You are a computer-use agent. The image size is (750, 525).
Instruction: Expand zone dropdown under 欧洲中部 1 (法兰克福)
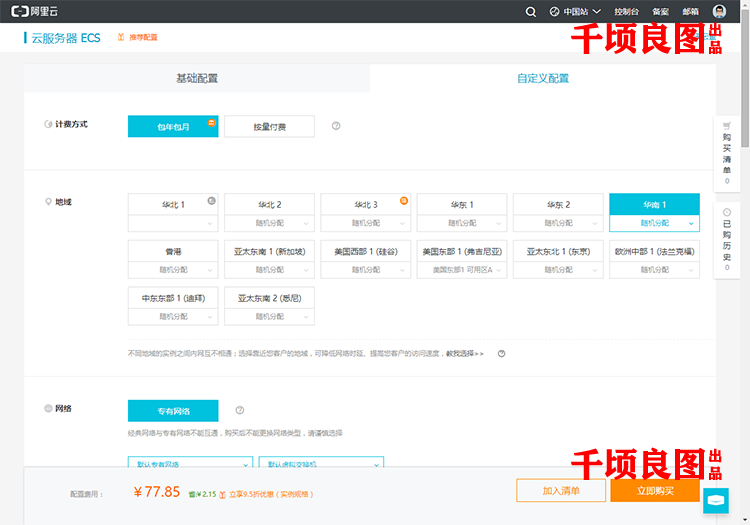654,270
